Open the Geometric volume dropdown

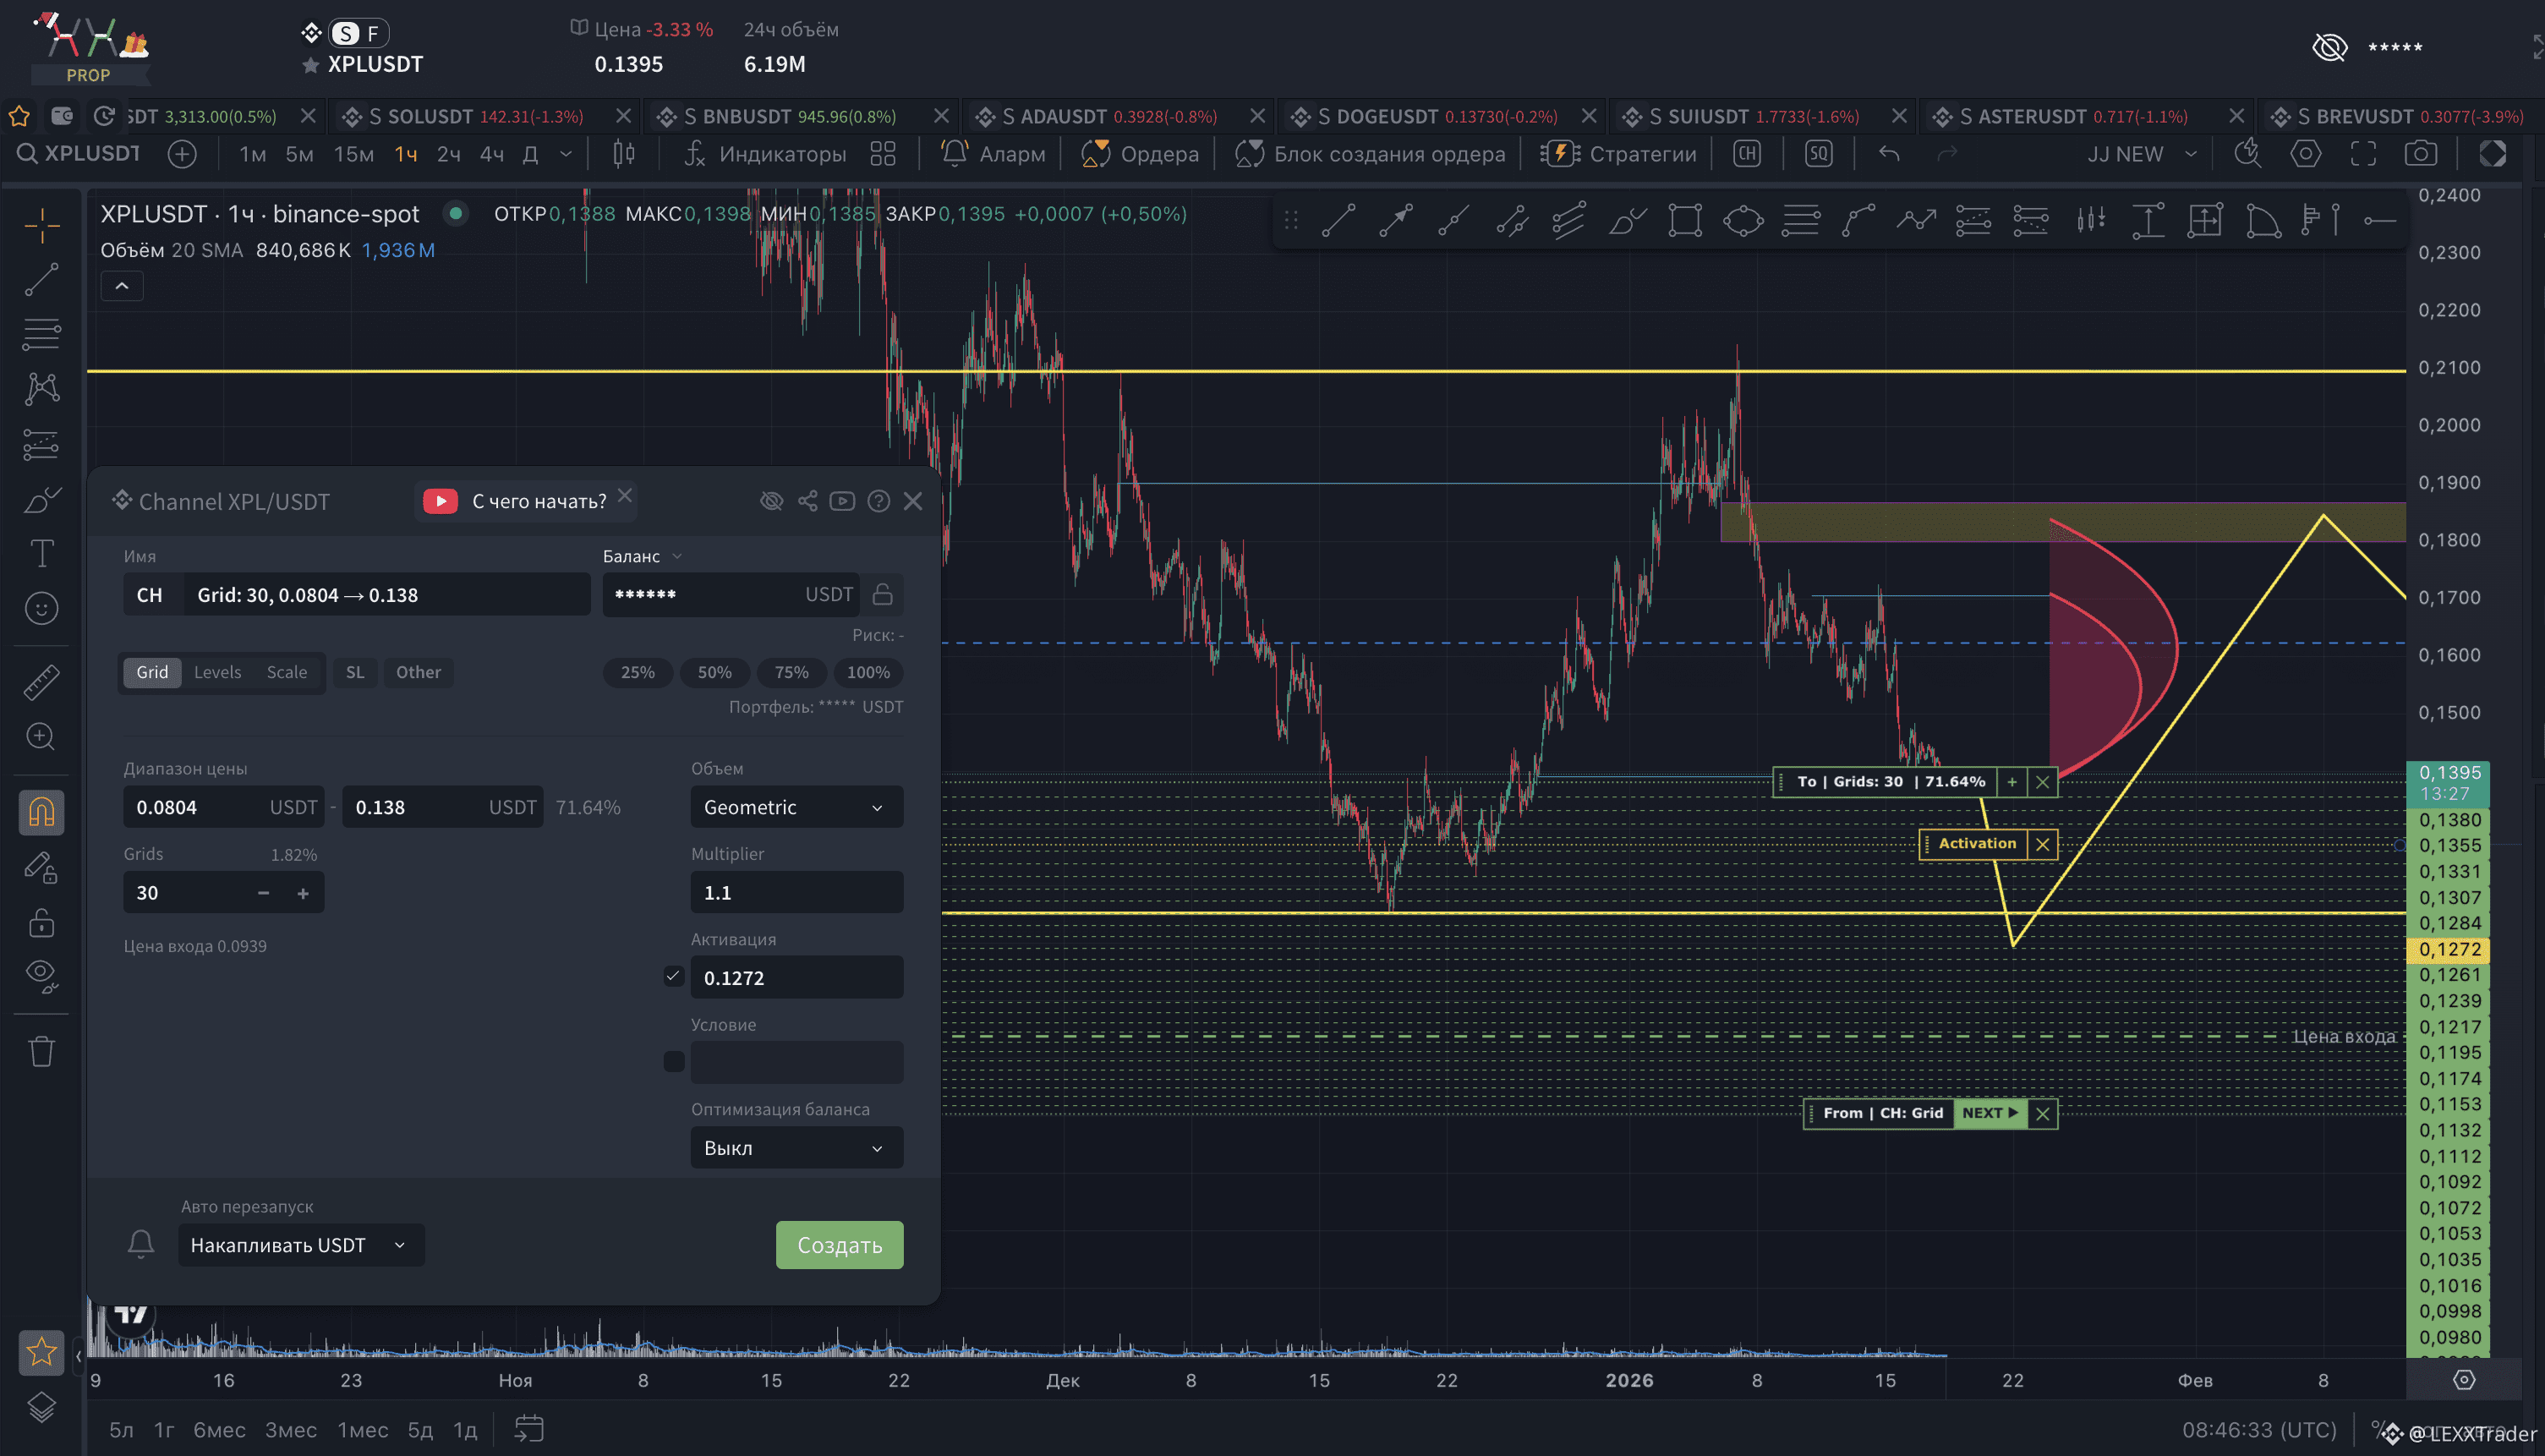tap(796, 807)
